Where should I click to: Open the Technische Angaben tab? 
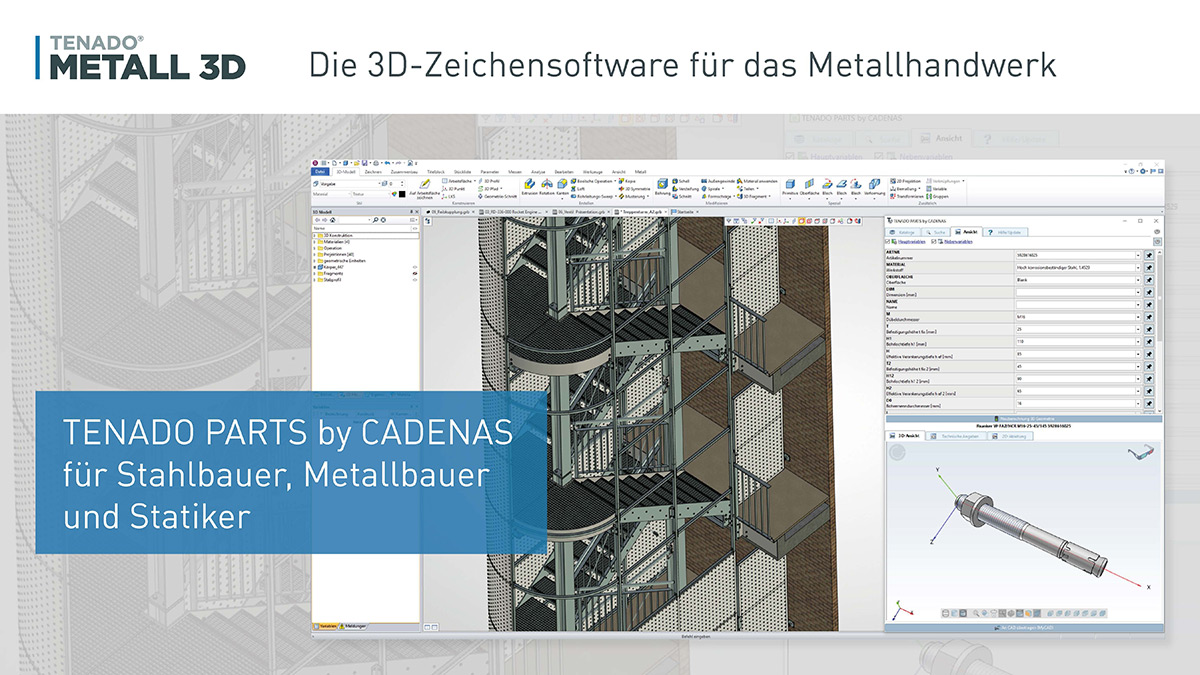[x=954, y=435]
